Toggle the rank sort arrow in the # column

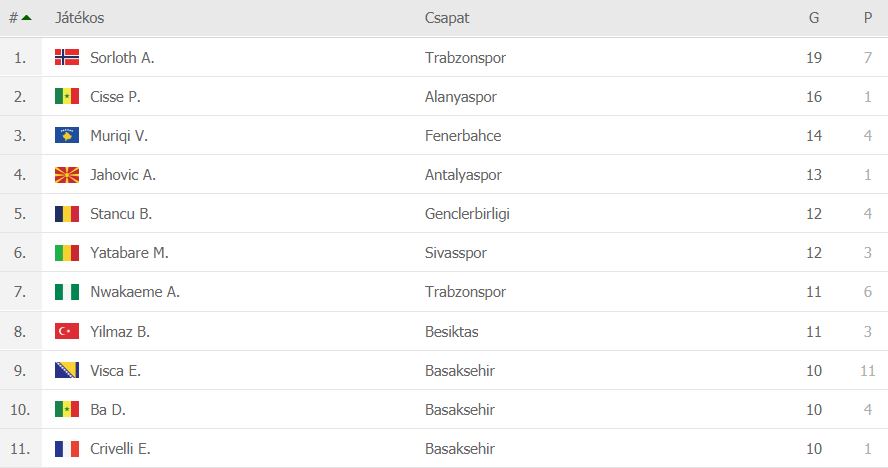(26, 18)
